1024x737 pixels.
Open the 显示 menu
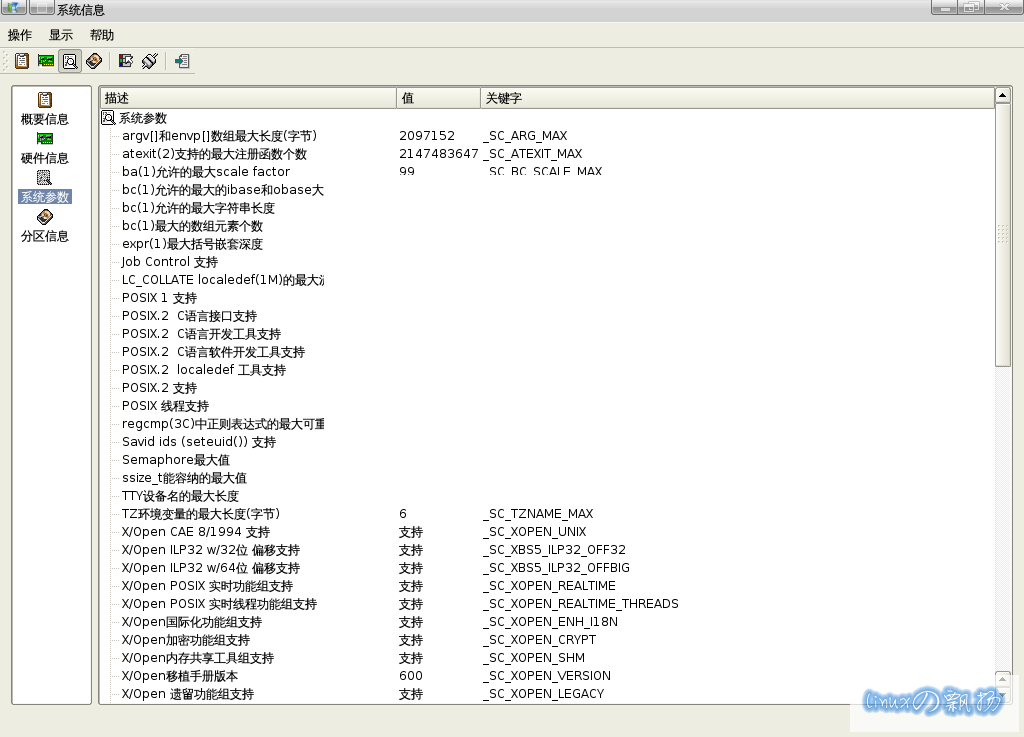(61, 35)
